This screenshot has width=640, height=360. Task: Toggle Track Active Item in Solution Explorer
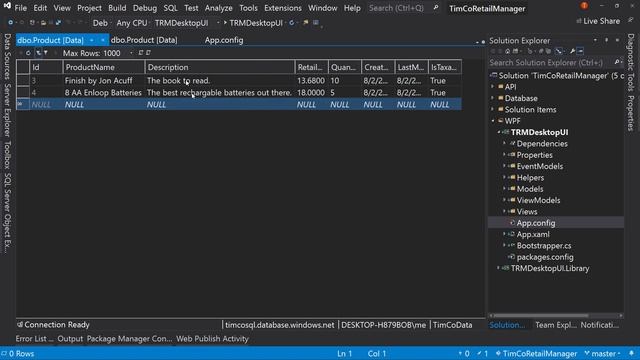[x=559, y=51]
